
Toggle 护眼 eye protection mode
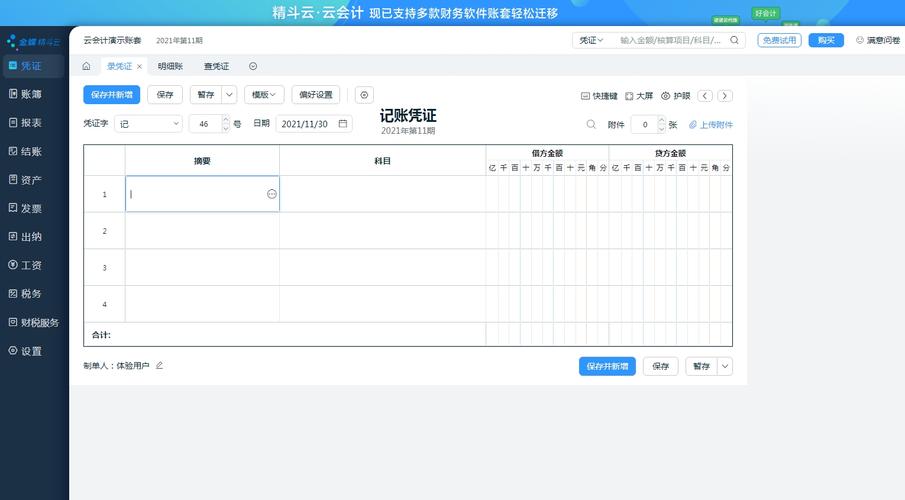(676, 96)
